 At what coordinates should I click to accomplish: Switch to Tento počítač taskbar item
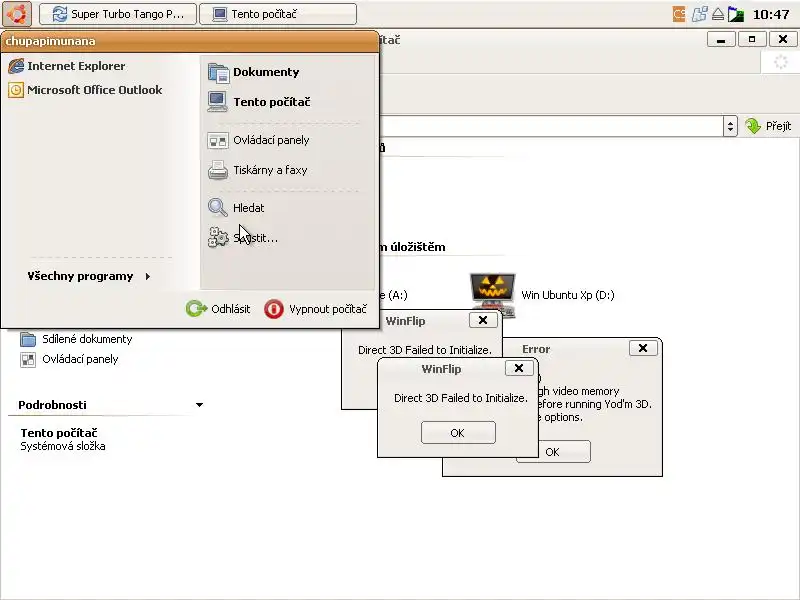pyautogui.click(x=278, y=14)
